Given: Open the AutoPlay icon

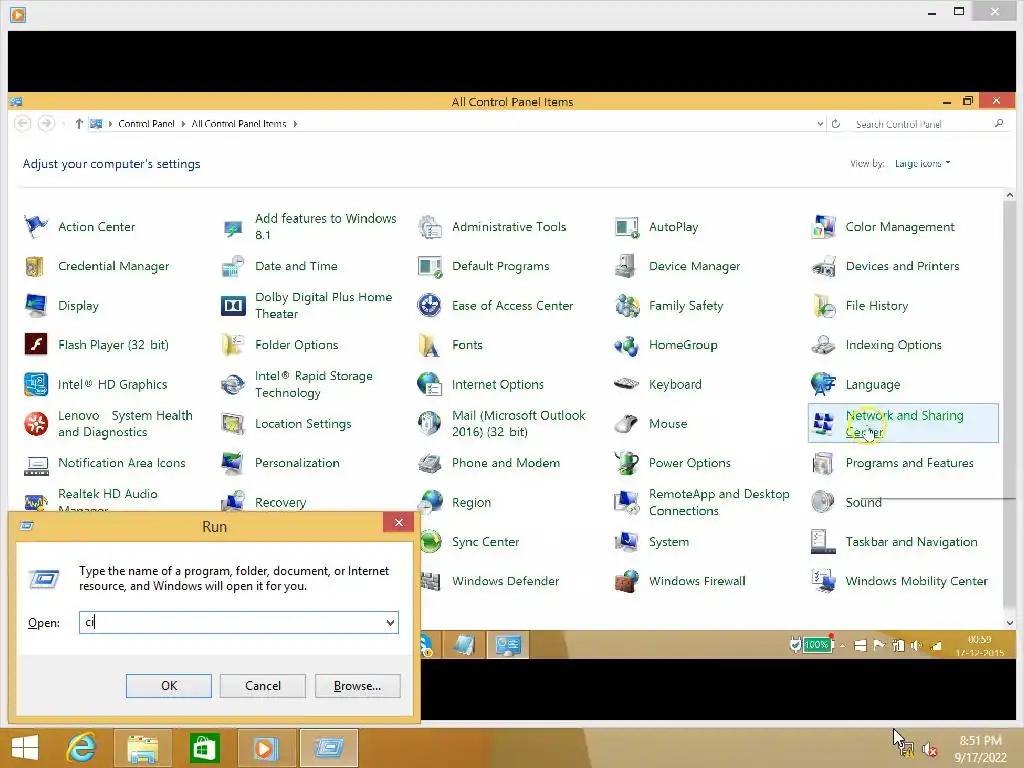Looking at the screenshot, I should (627, 227).
